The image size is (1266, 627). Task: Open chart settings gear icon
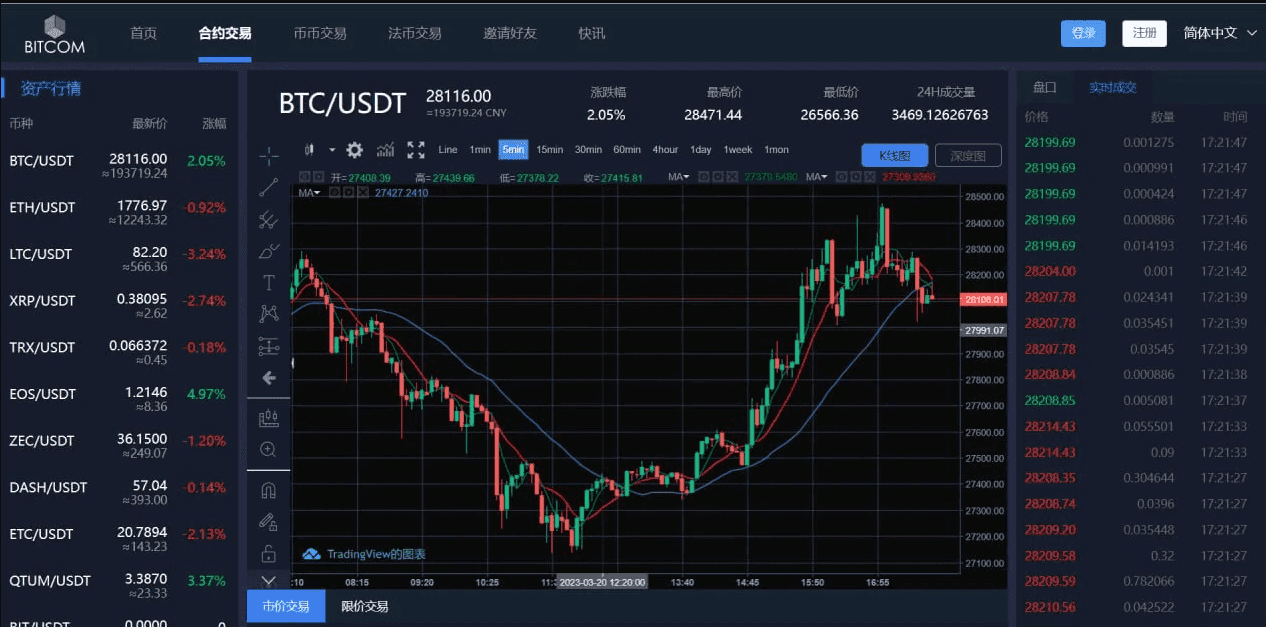pyautogui.click(x=354, y=150)
